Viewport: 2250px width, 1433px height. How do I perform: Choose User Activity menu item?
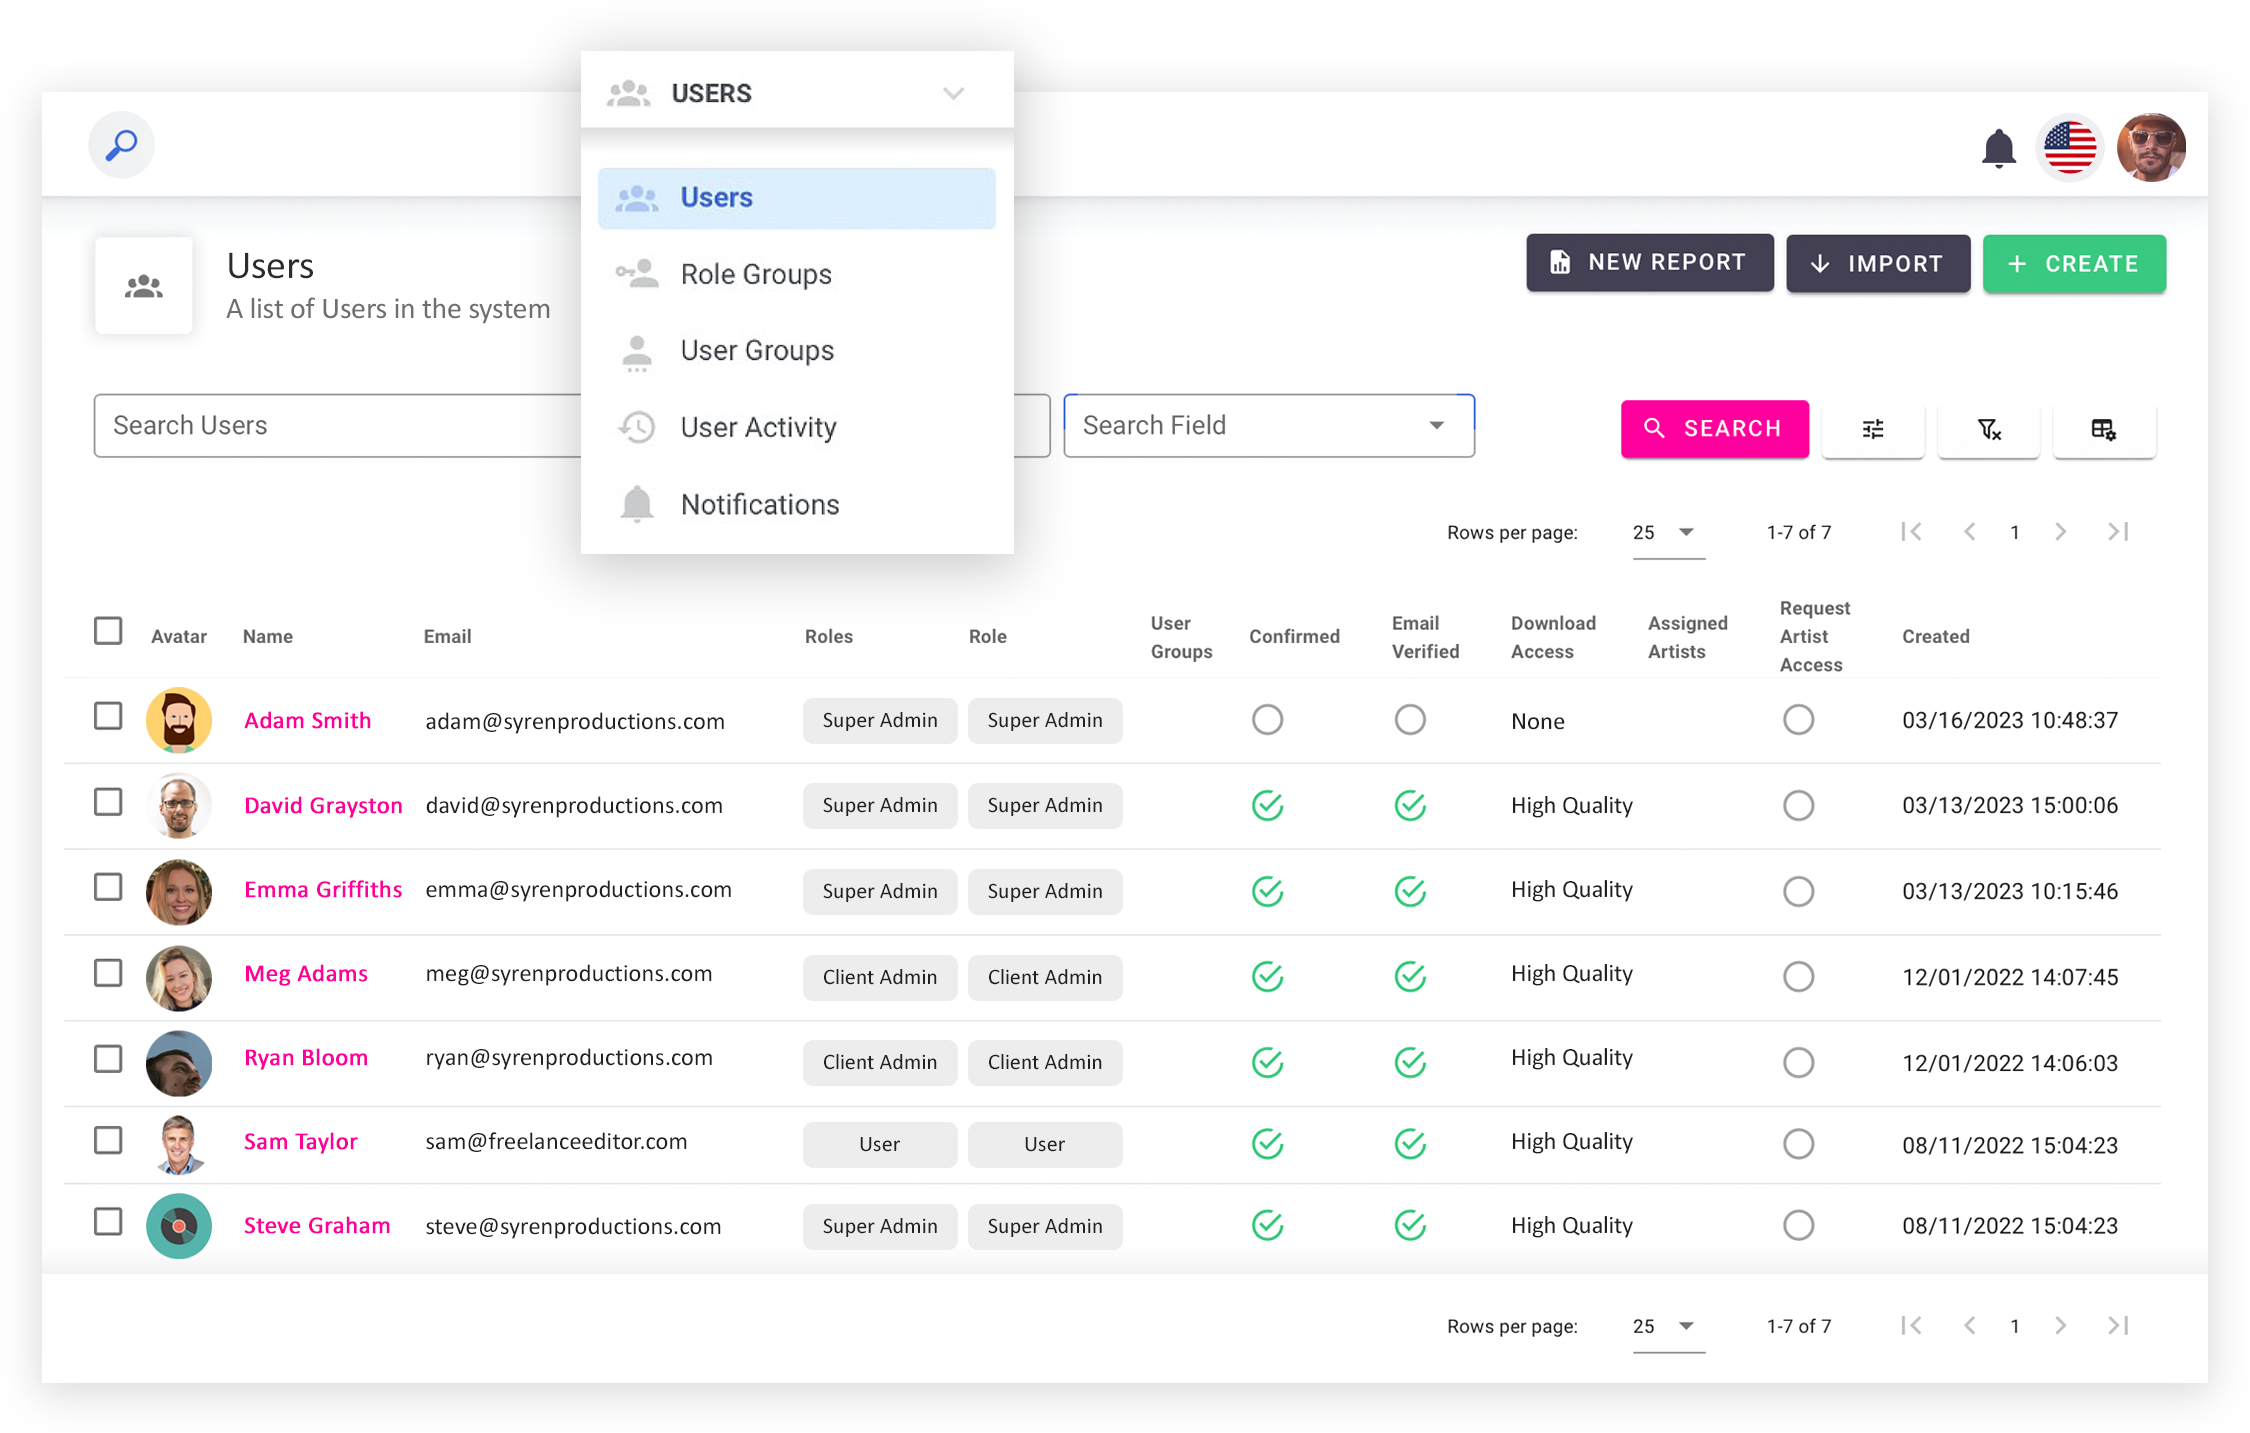point(758,427)
